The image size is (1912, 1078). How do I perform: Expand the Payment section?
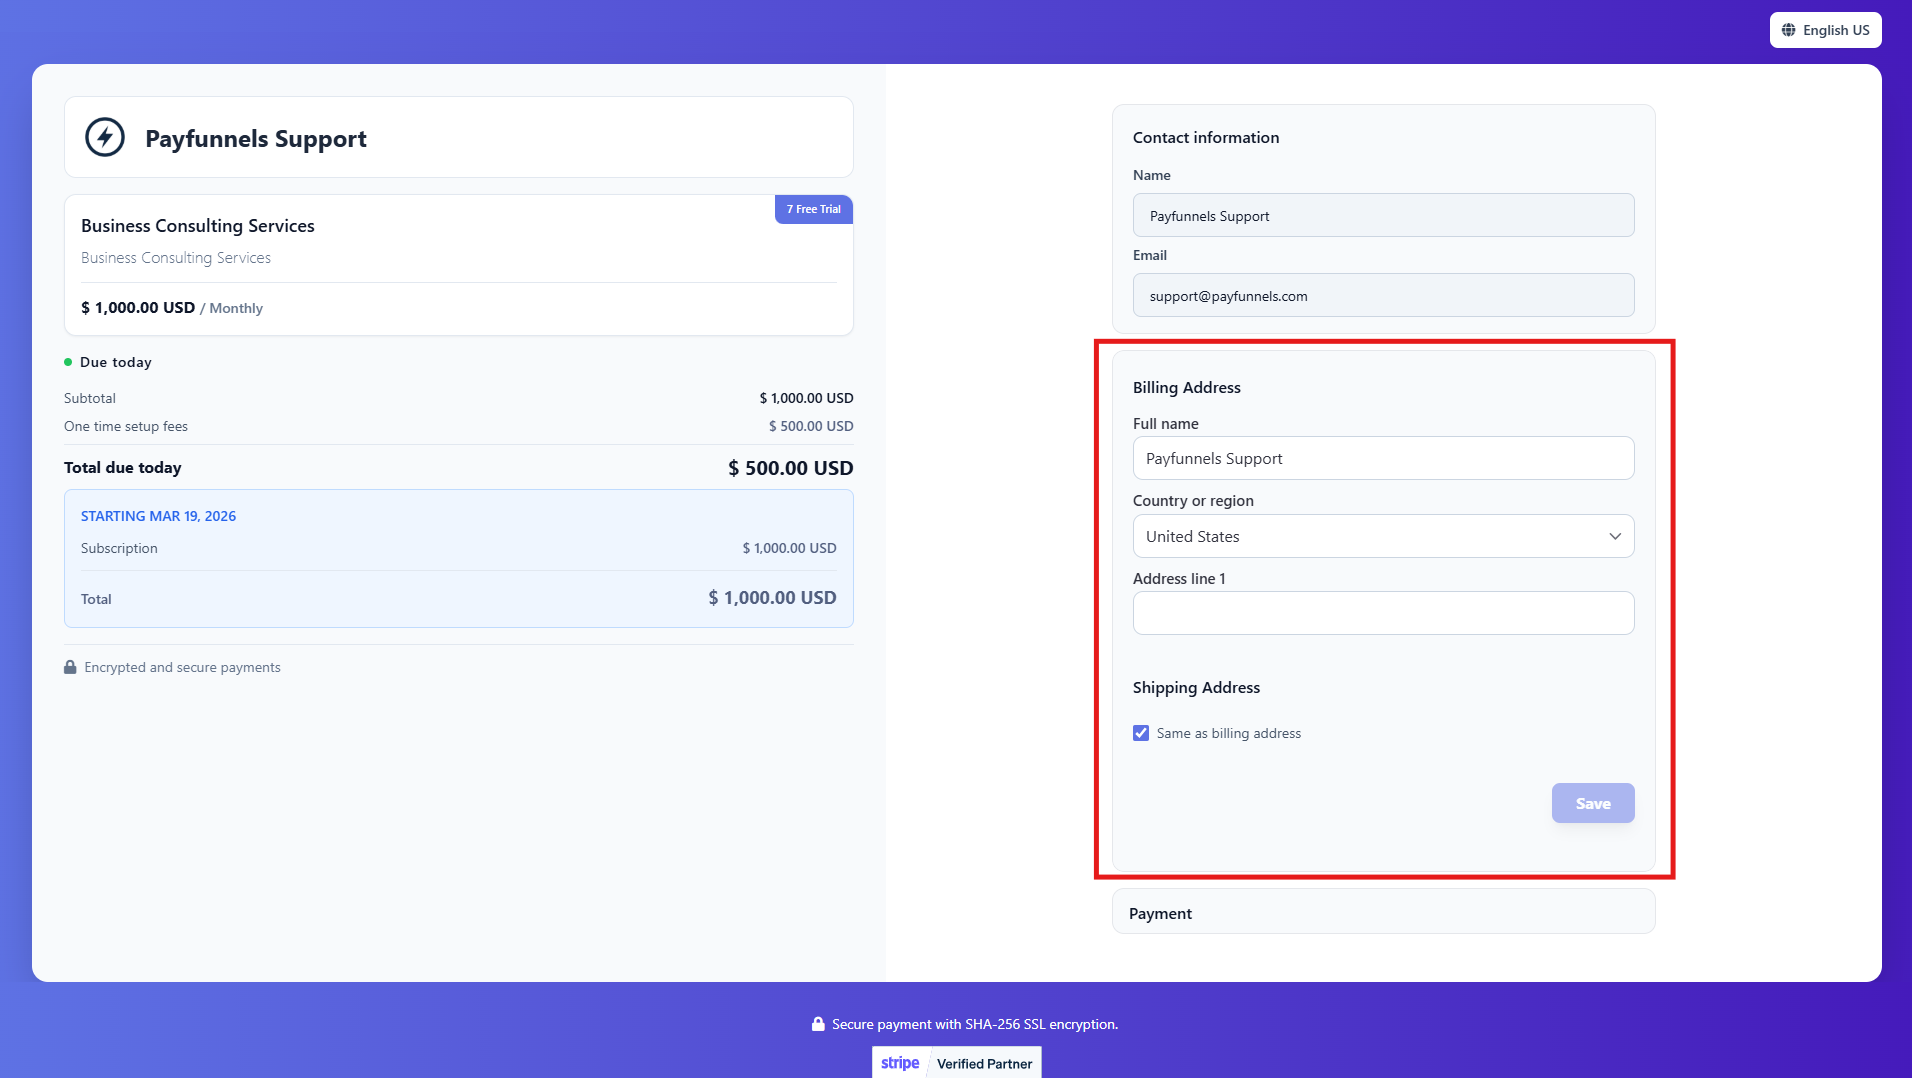click(x=1383, y=912)
